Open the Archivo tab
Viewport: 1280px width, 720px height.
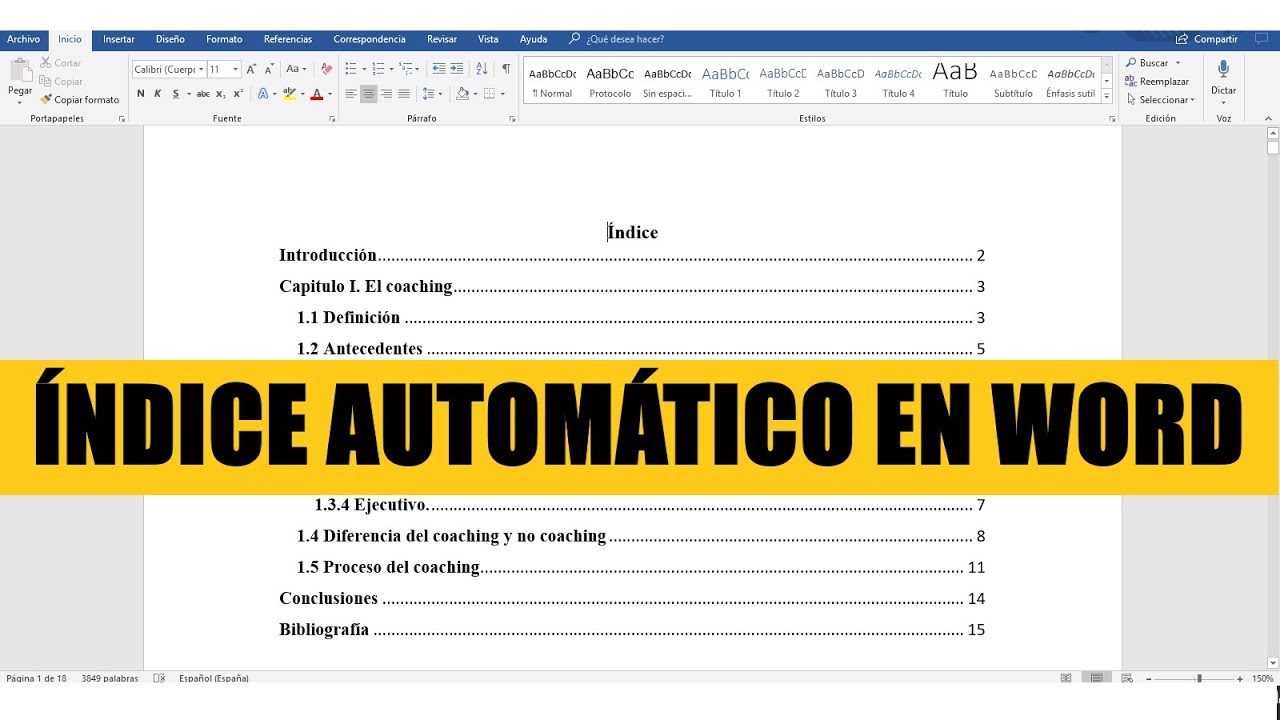click(23, 39)
